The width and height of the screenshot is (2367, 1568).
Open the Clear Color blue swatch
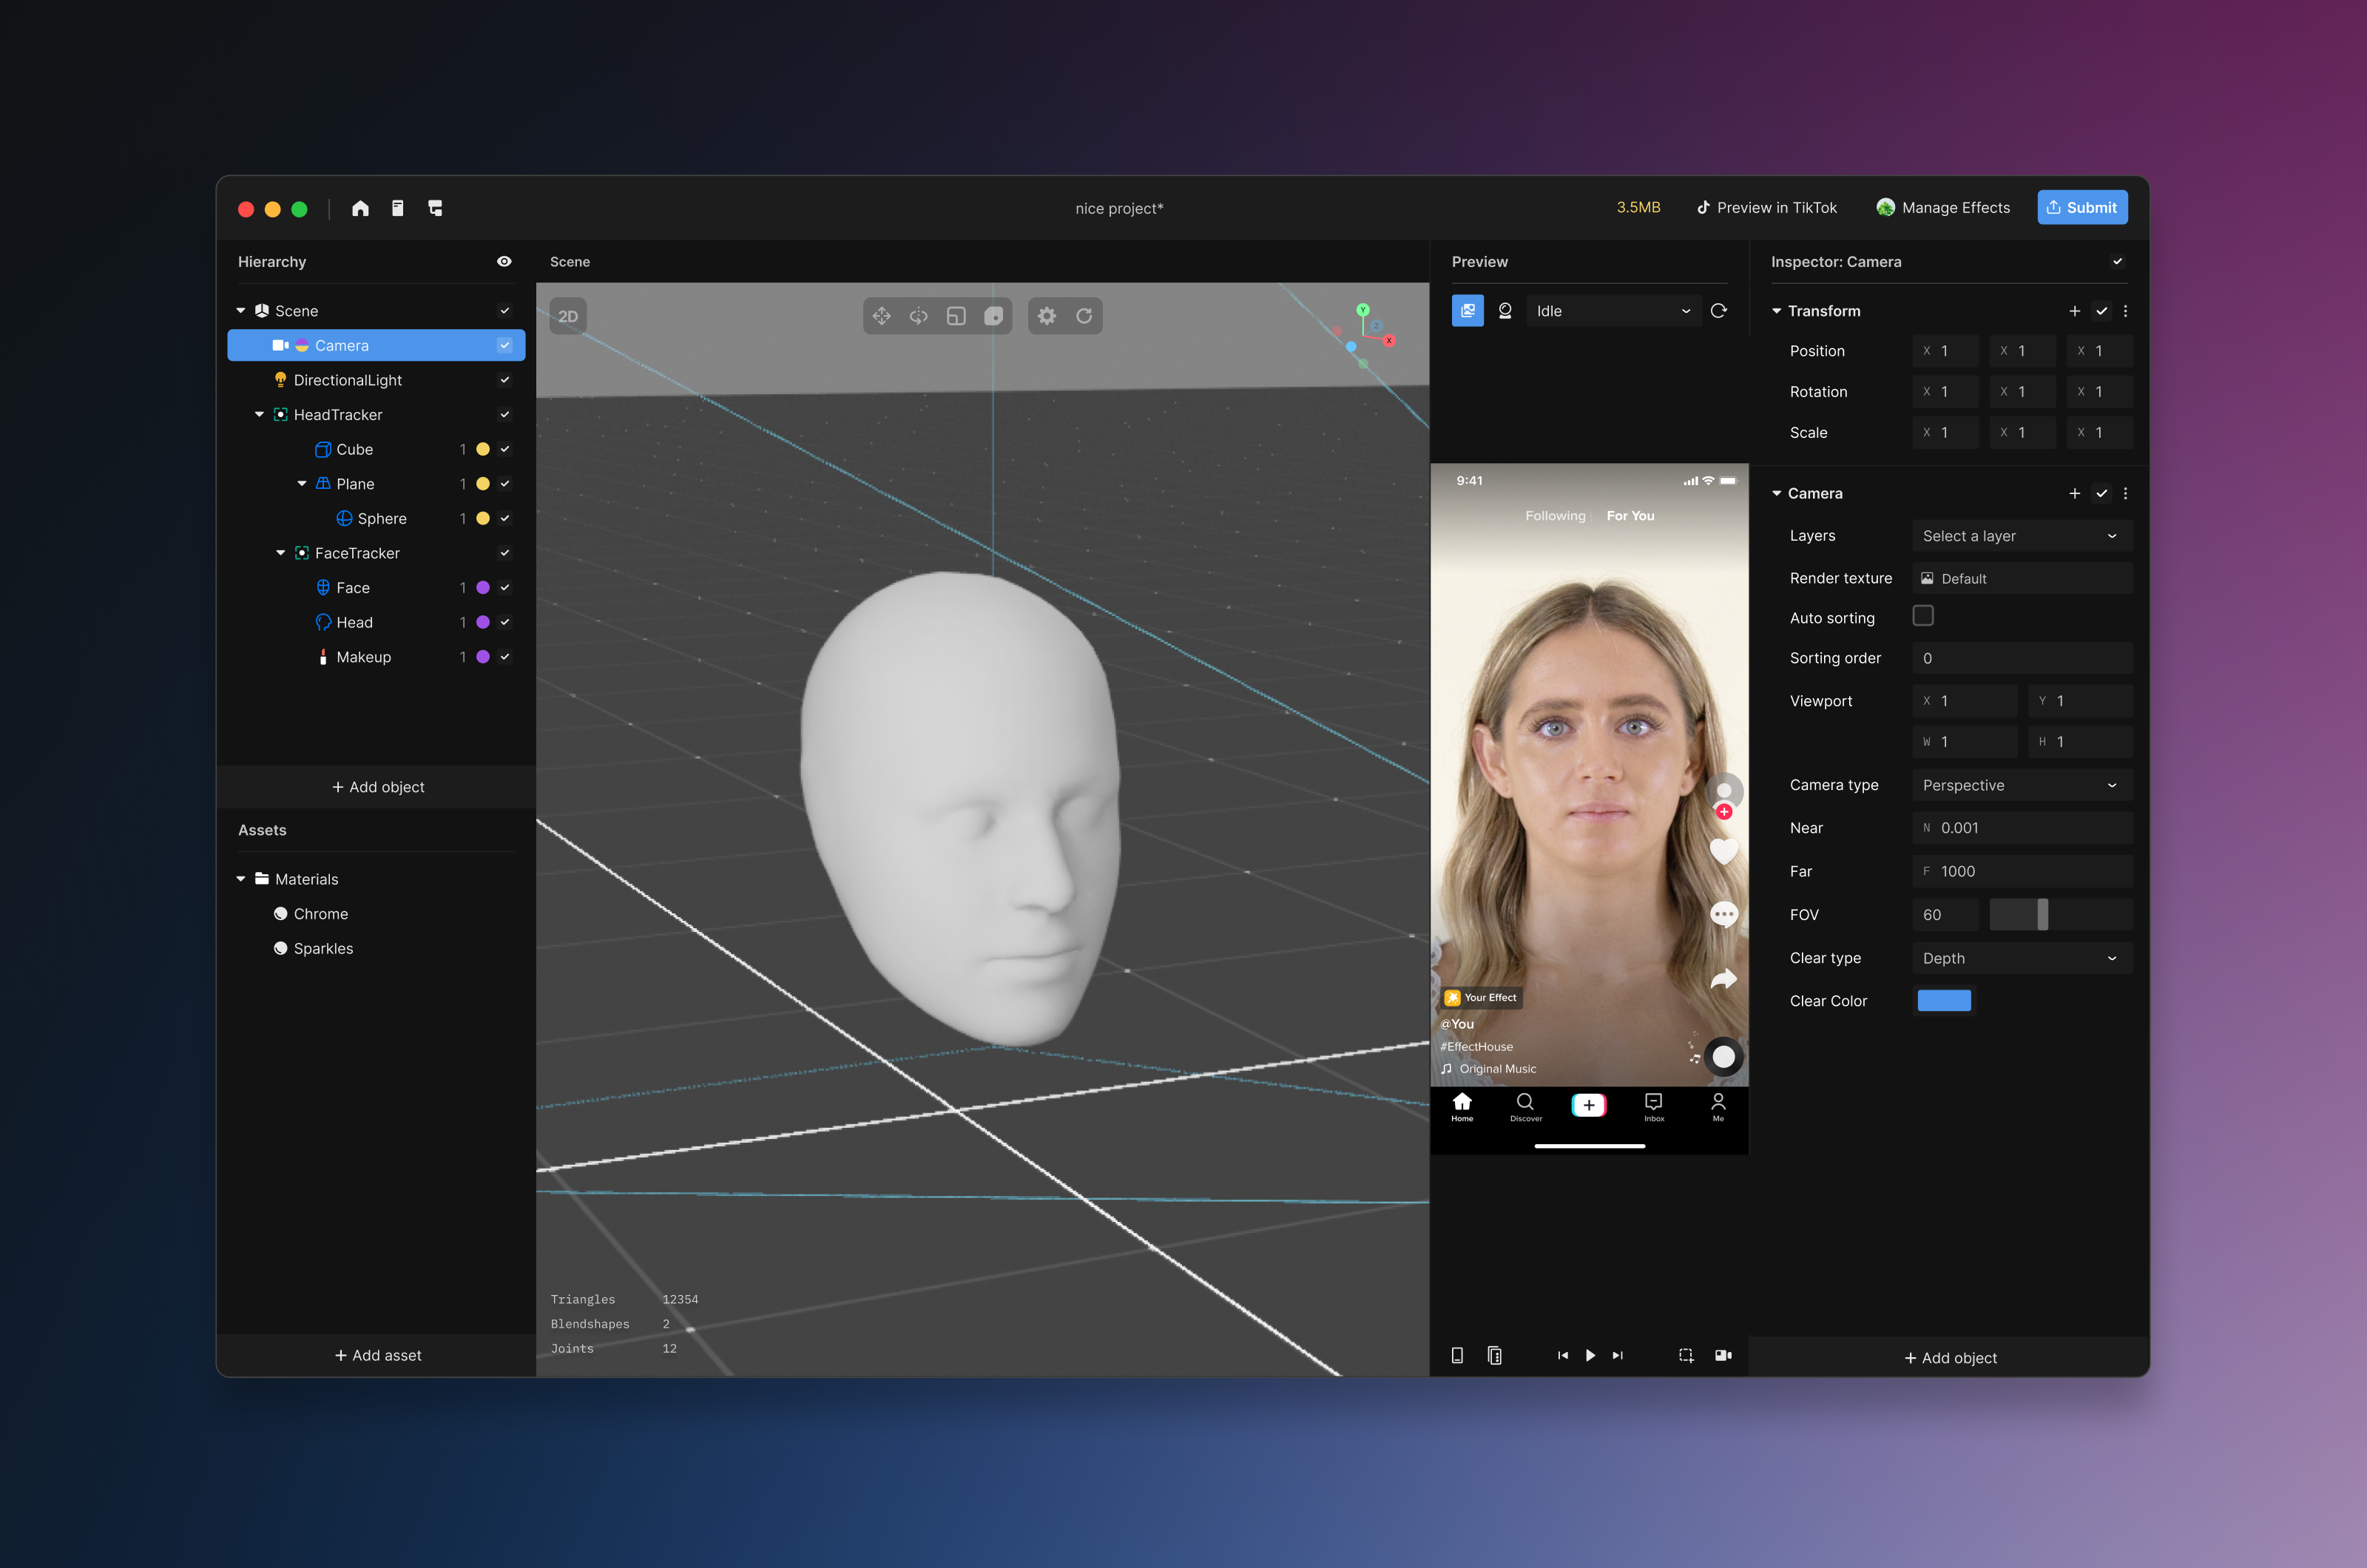pyautogui.click(x=1944, y=1001)
